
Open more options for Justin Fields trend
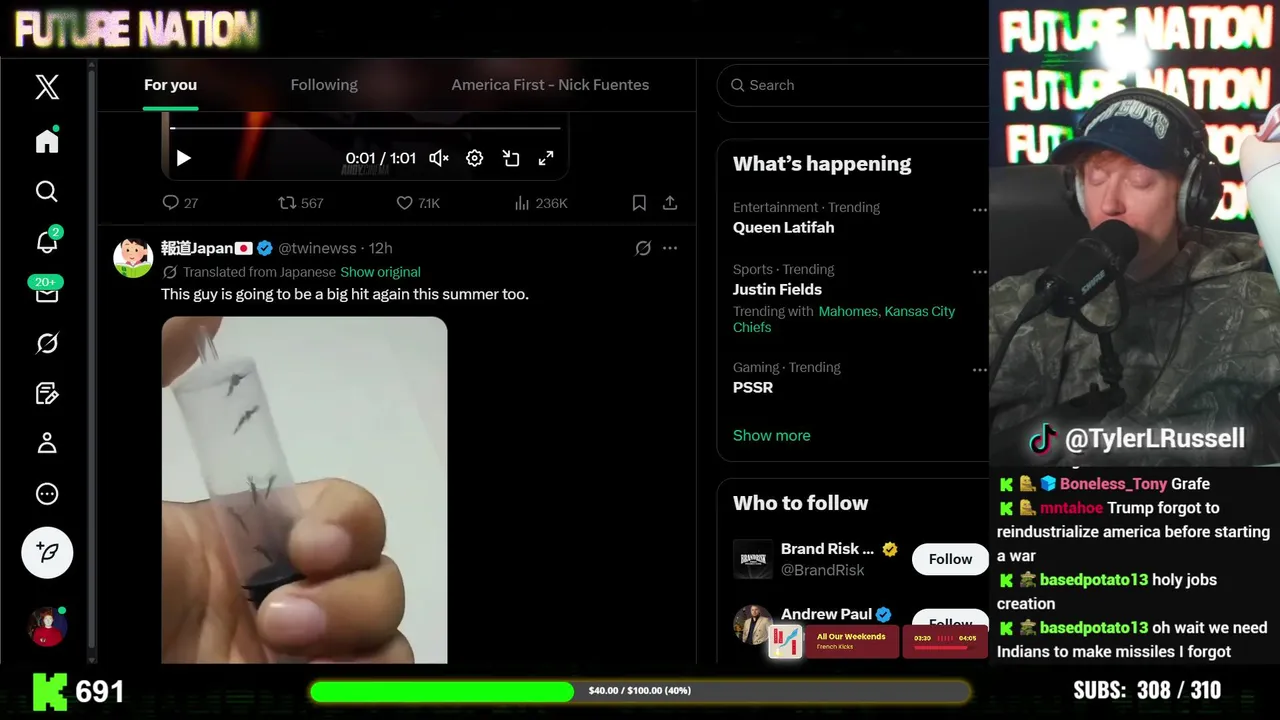tap(979, 272)
